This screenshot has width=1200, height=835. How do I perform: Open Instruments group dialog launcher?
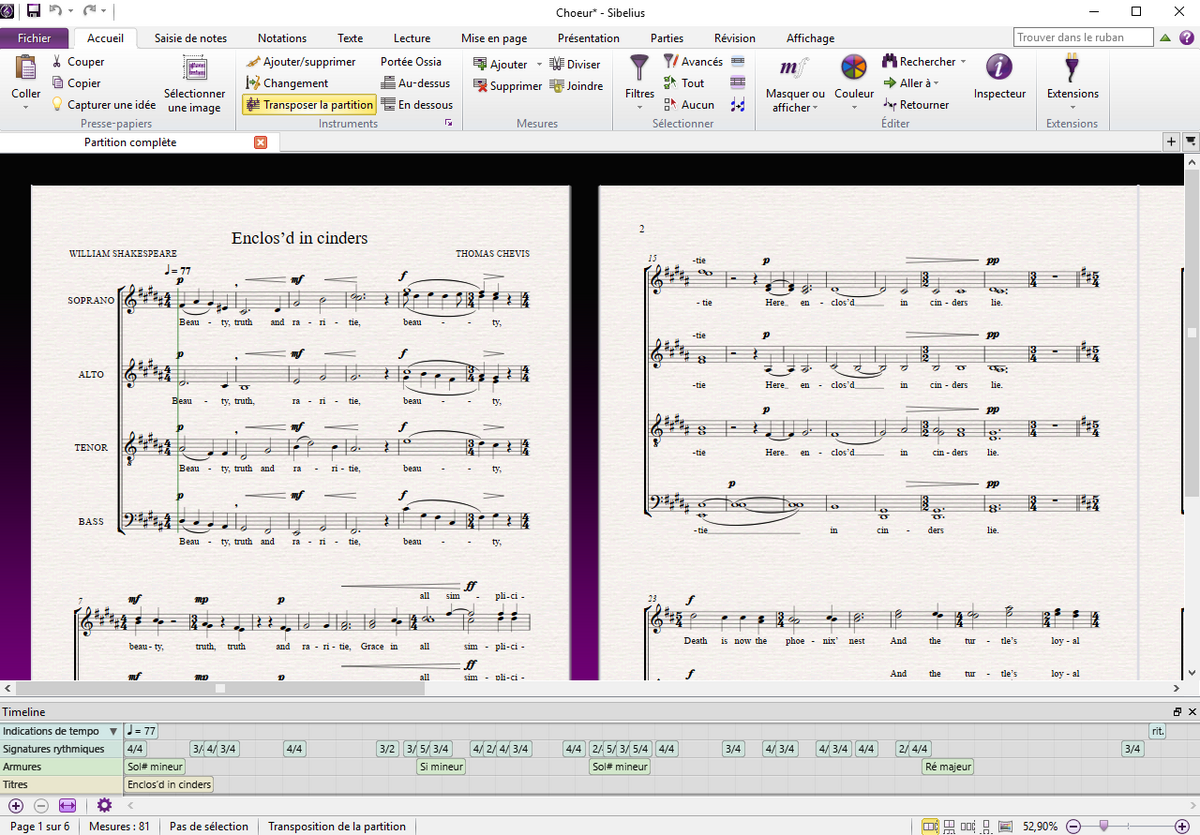coord(448,123)
